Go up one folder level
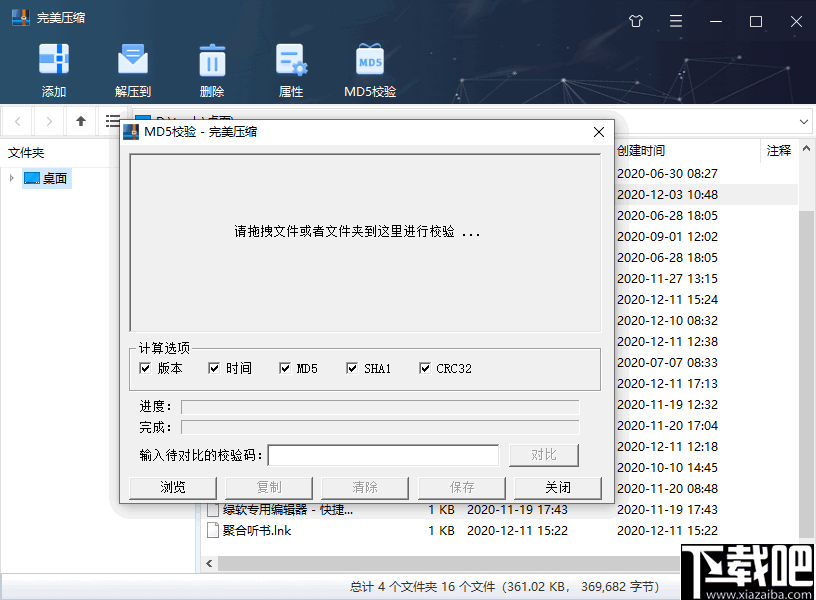Screen dimensions: 816x600 coord(81,121)
